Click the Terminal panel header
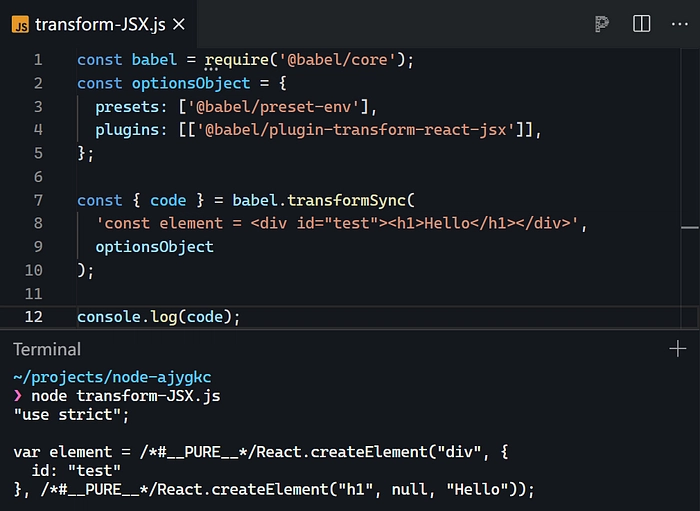The width and height of the screenshot is (700, 511). 47,349
